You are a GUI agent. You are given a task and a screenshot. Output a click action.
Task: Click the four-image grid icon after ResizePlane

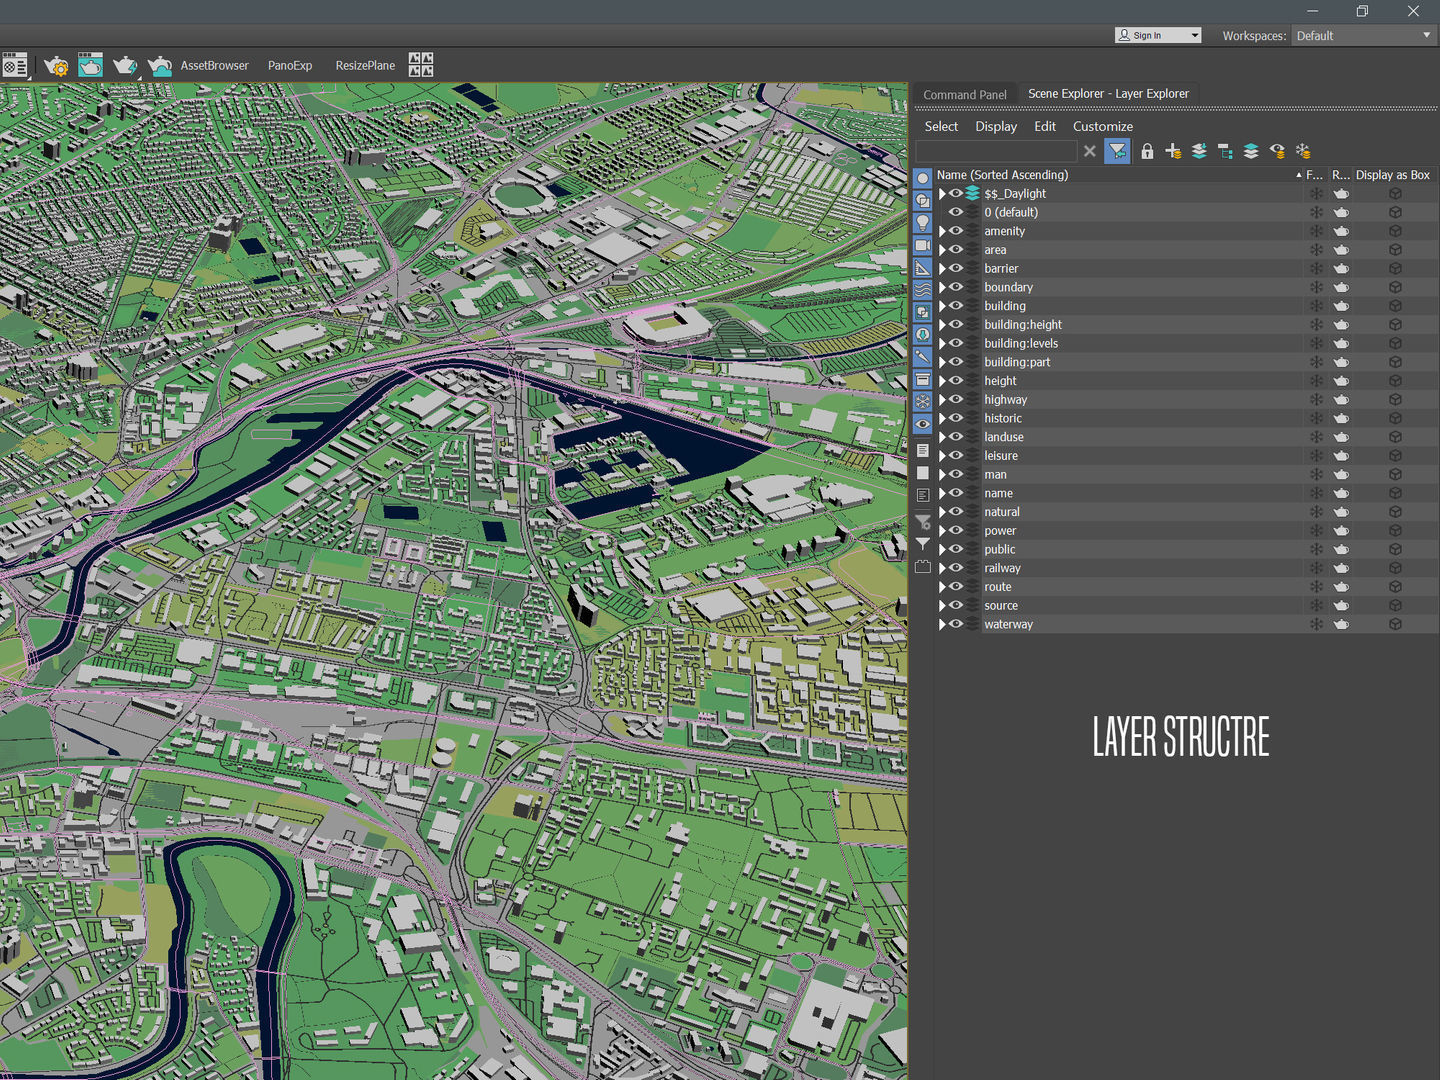coord(421,66)
